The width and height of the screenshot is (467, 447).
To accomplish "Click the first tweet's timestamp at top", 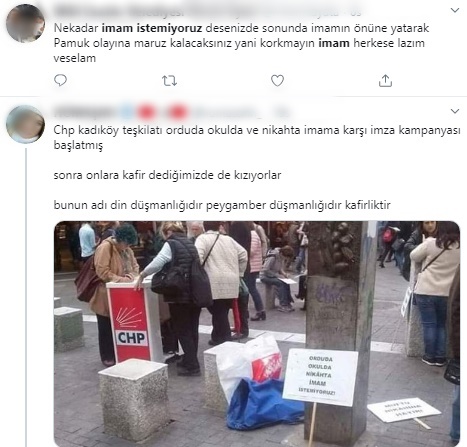I will point(356,13).
